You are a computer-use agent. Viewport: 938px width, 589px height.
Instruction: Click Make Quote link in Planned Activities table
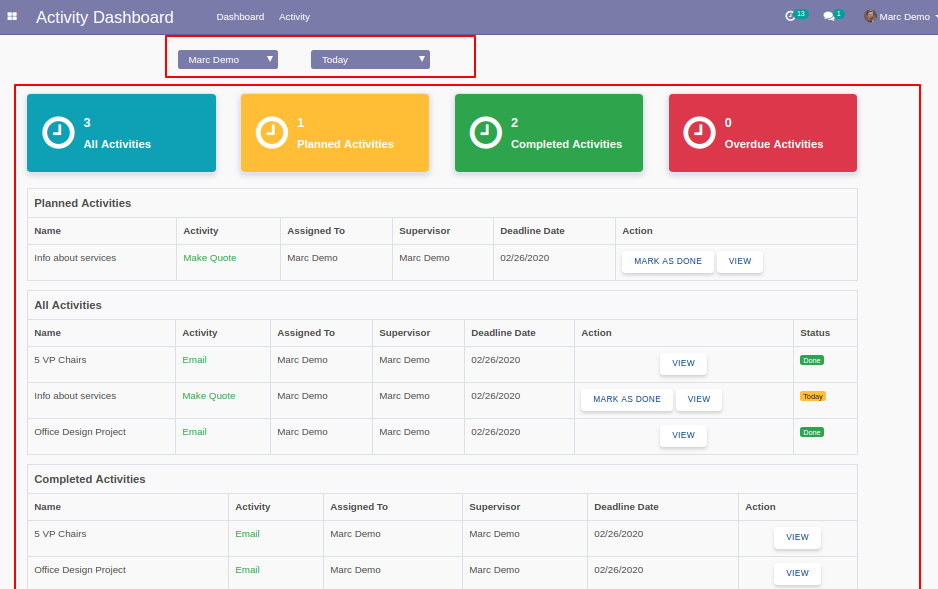click(x=209, y=258)
